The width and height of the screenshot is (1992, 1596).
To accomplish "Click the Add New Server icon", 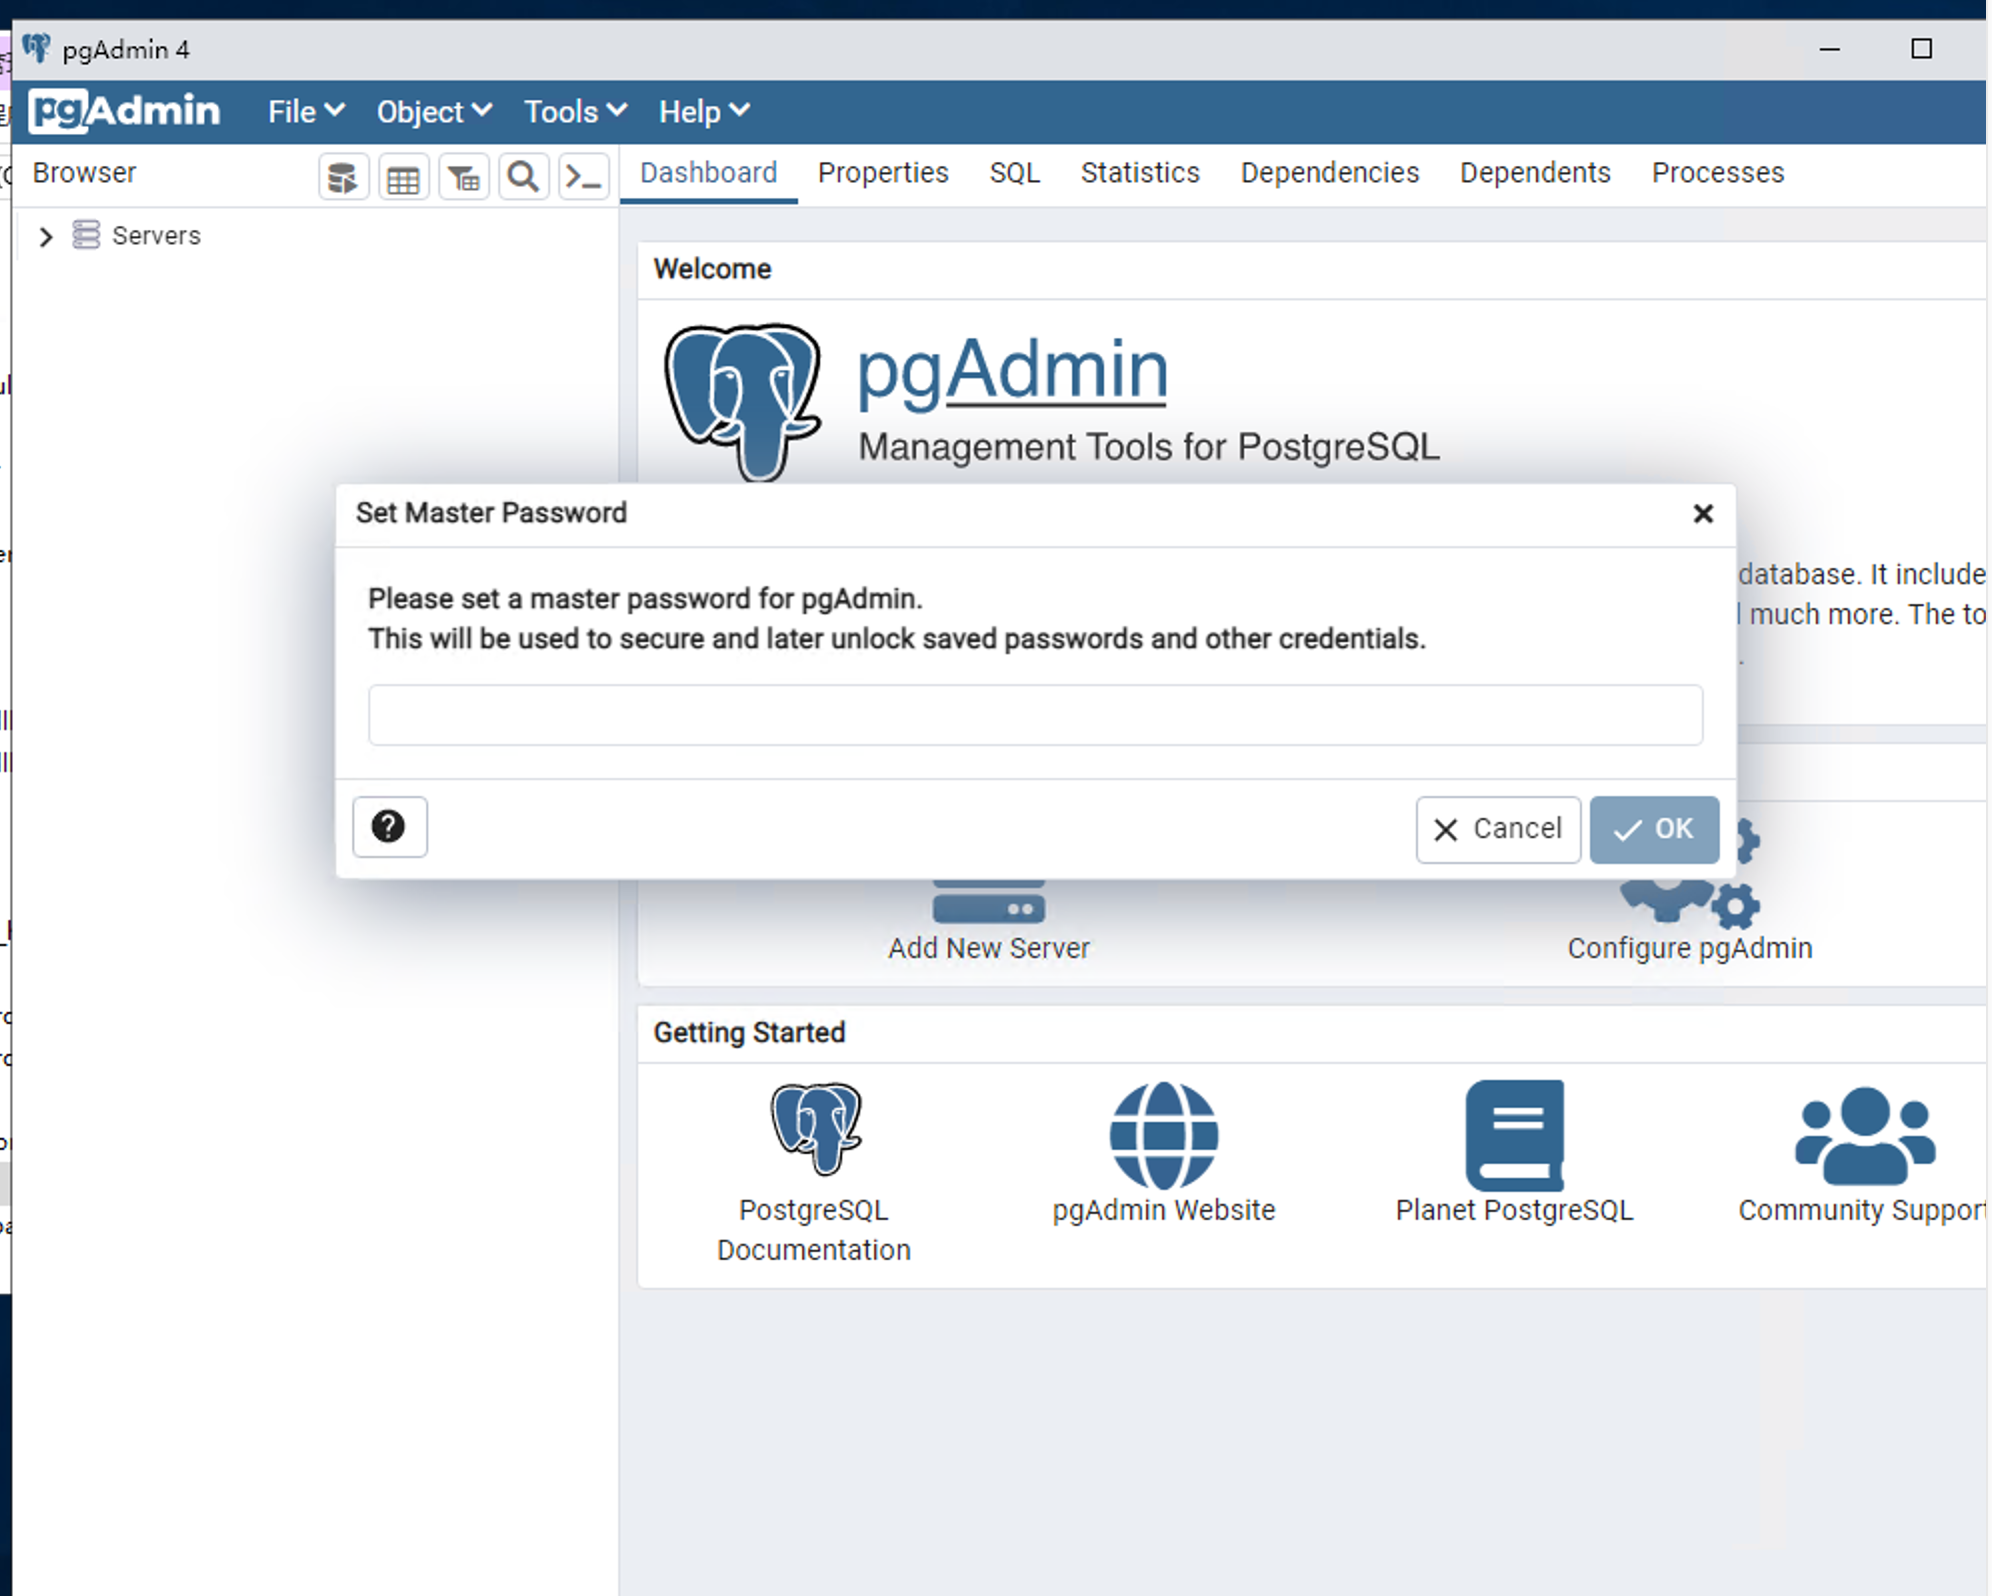I will click(988, 902).
